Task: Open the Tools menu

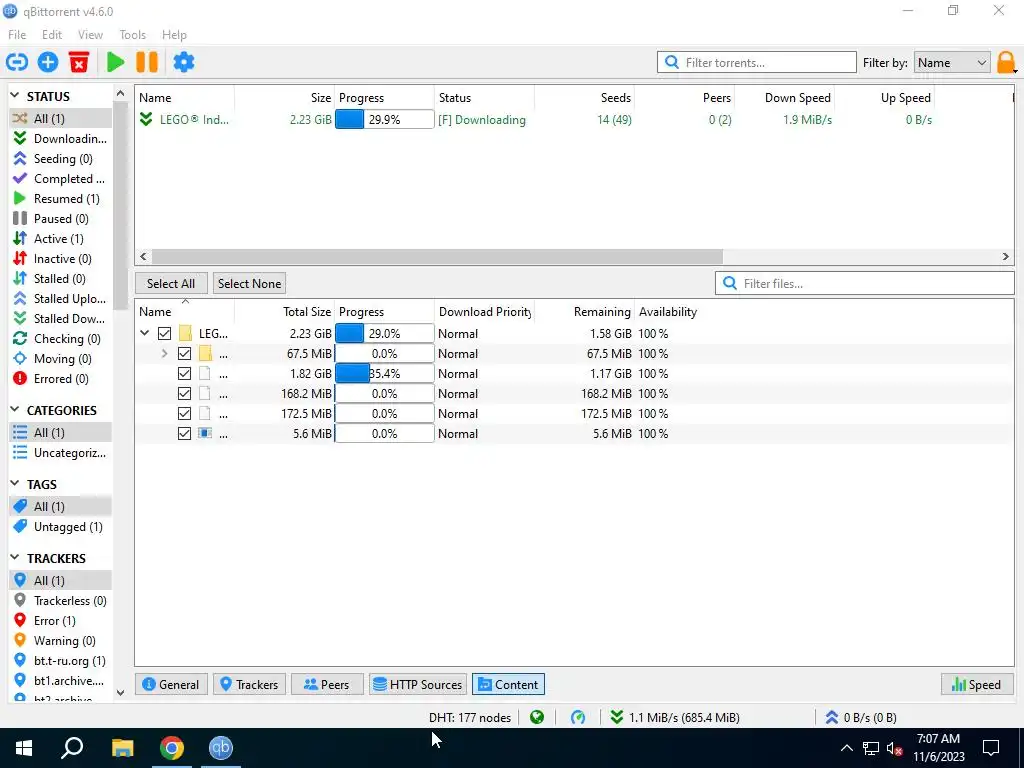Action: coord(133,35)
